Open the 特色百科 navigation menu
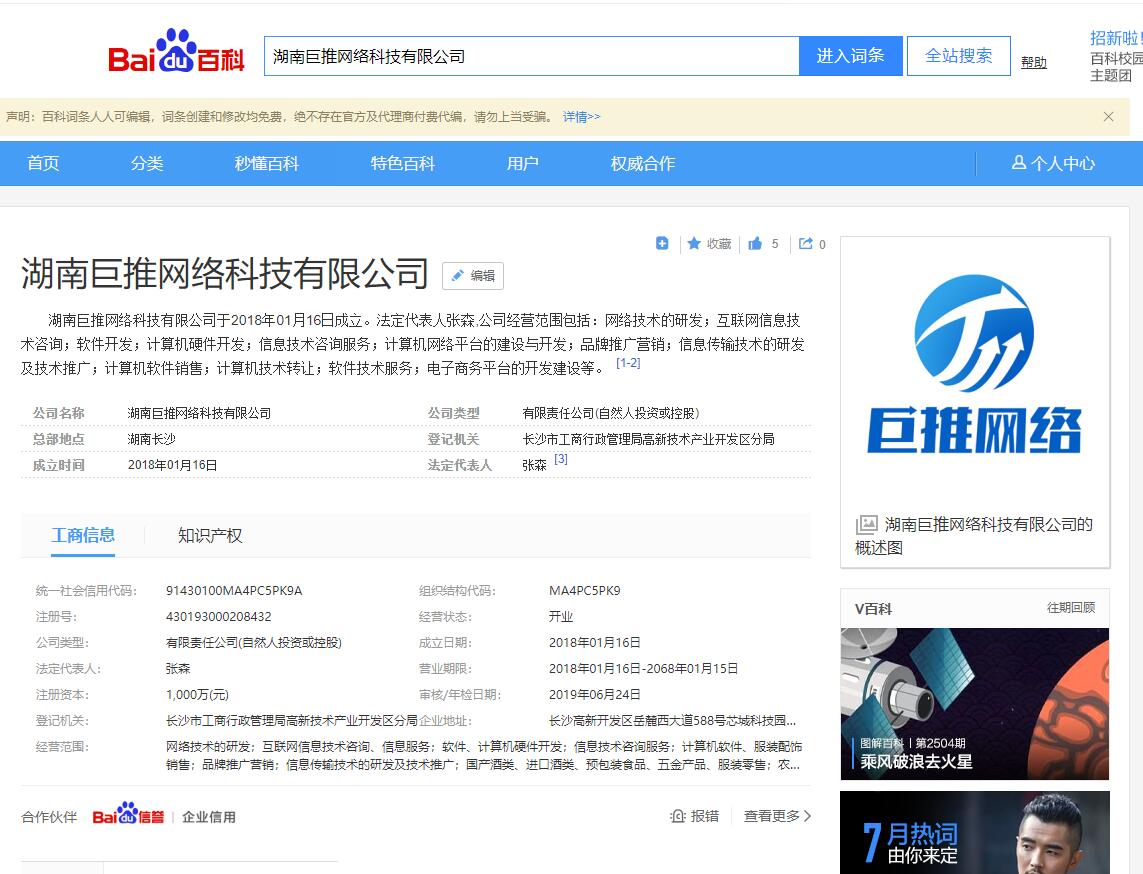The height and width of the screenshot is (874, 1143). [402, 163]
